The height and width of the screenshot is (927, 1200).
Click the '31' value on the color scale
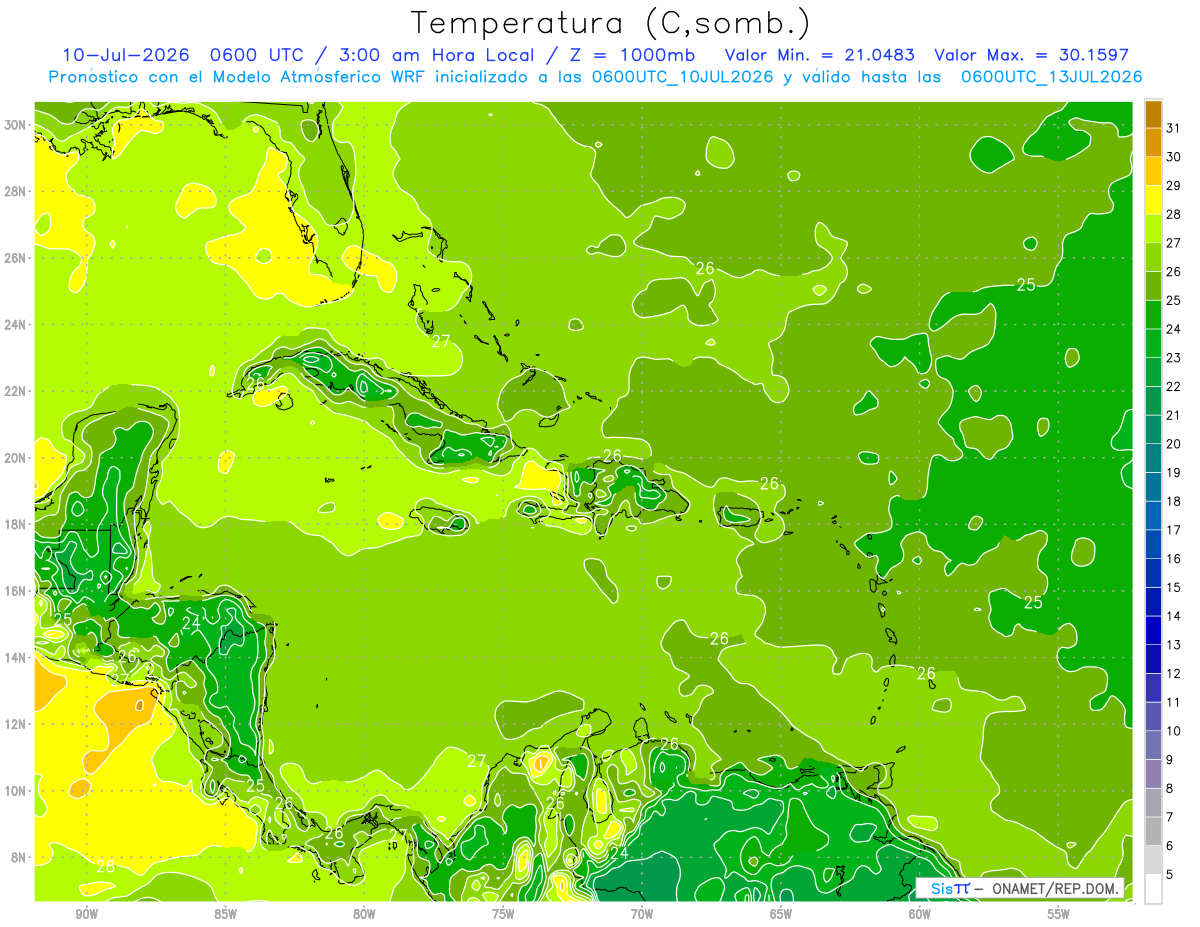(1174, 127)
